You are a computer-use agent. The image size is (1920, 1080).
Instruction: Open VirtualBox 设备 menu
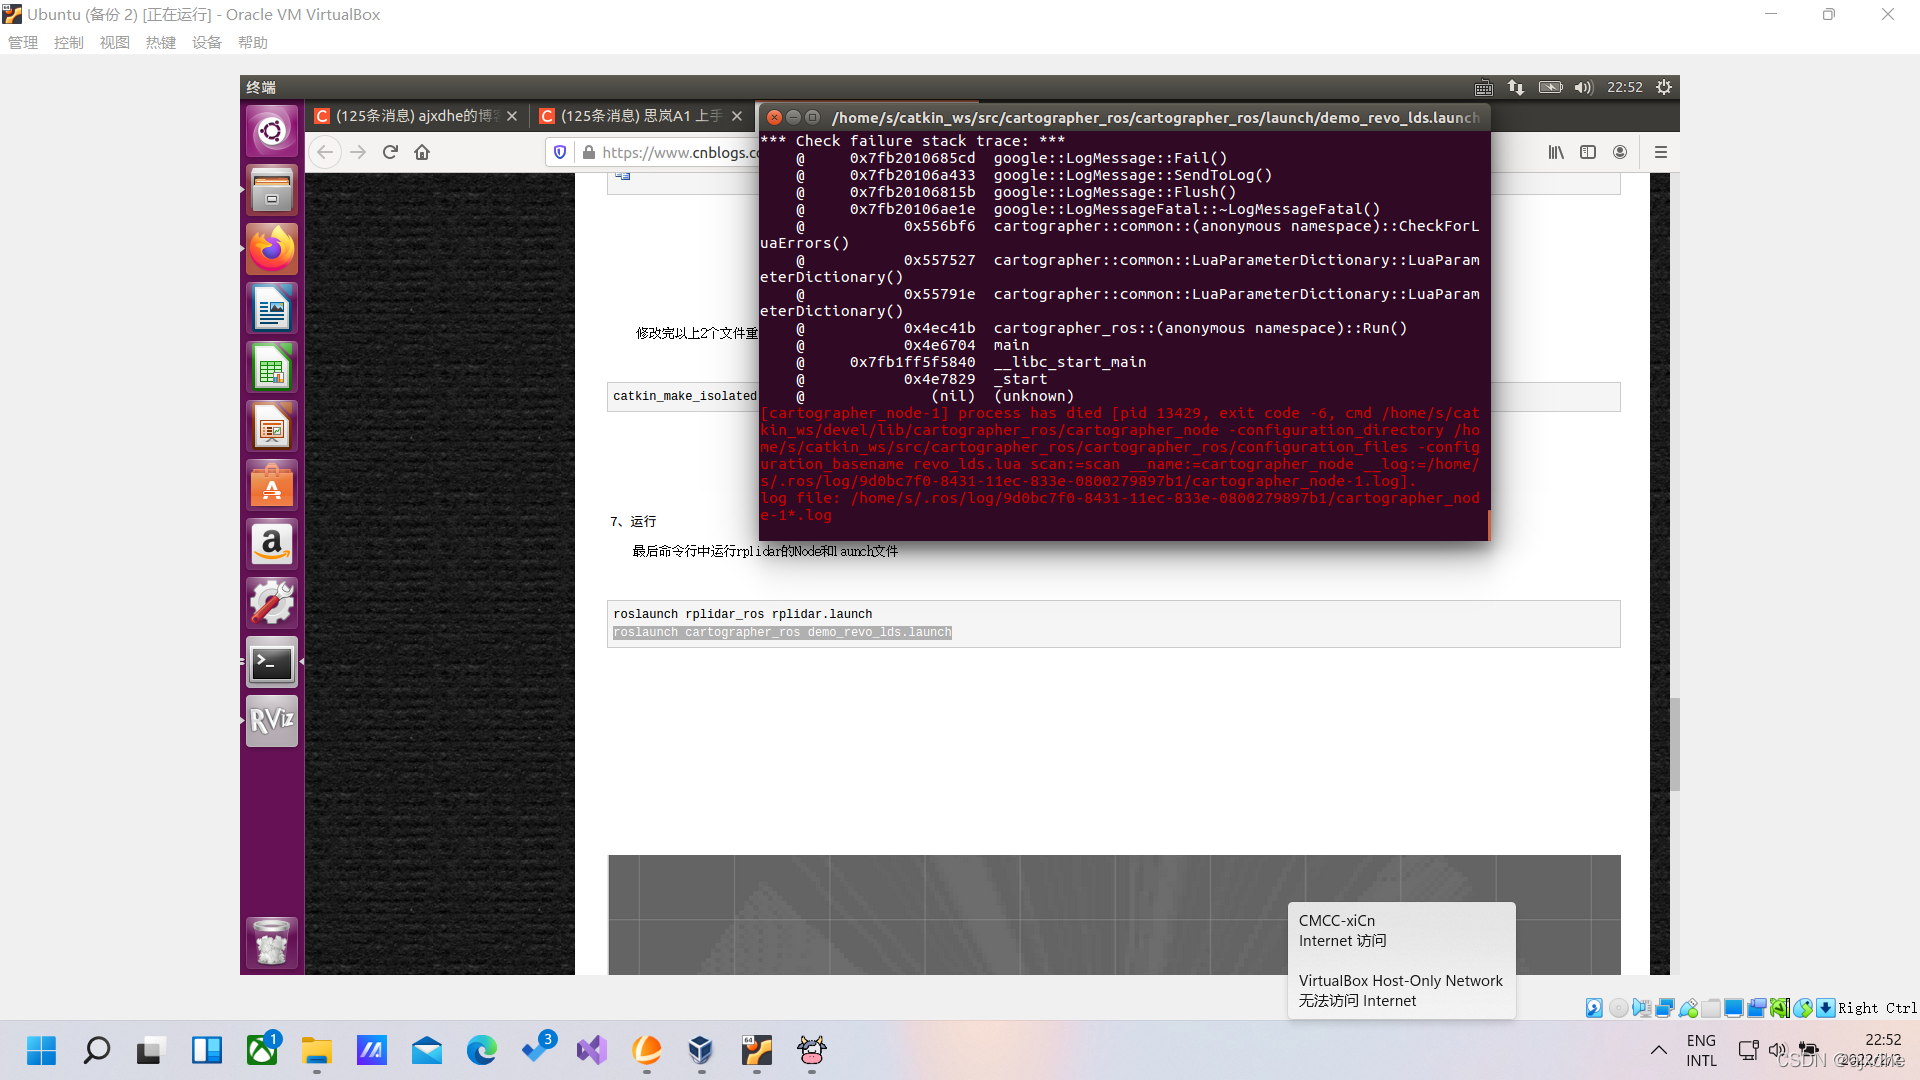[x=206, y=42]
